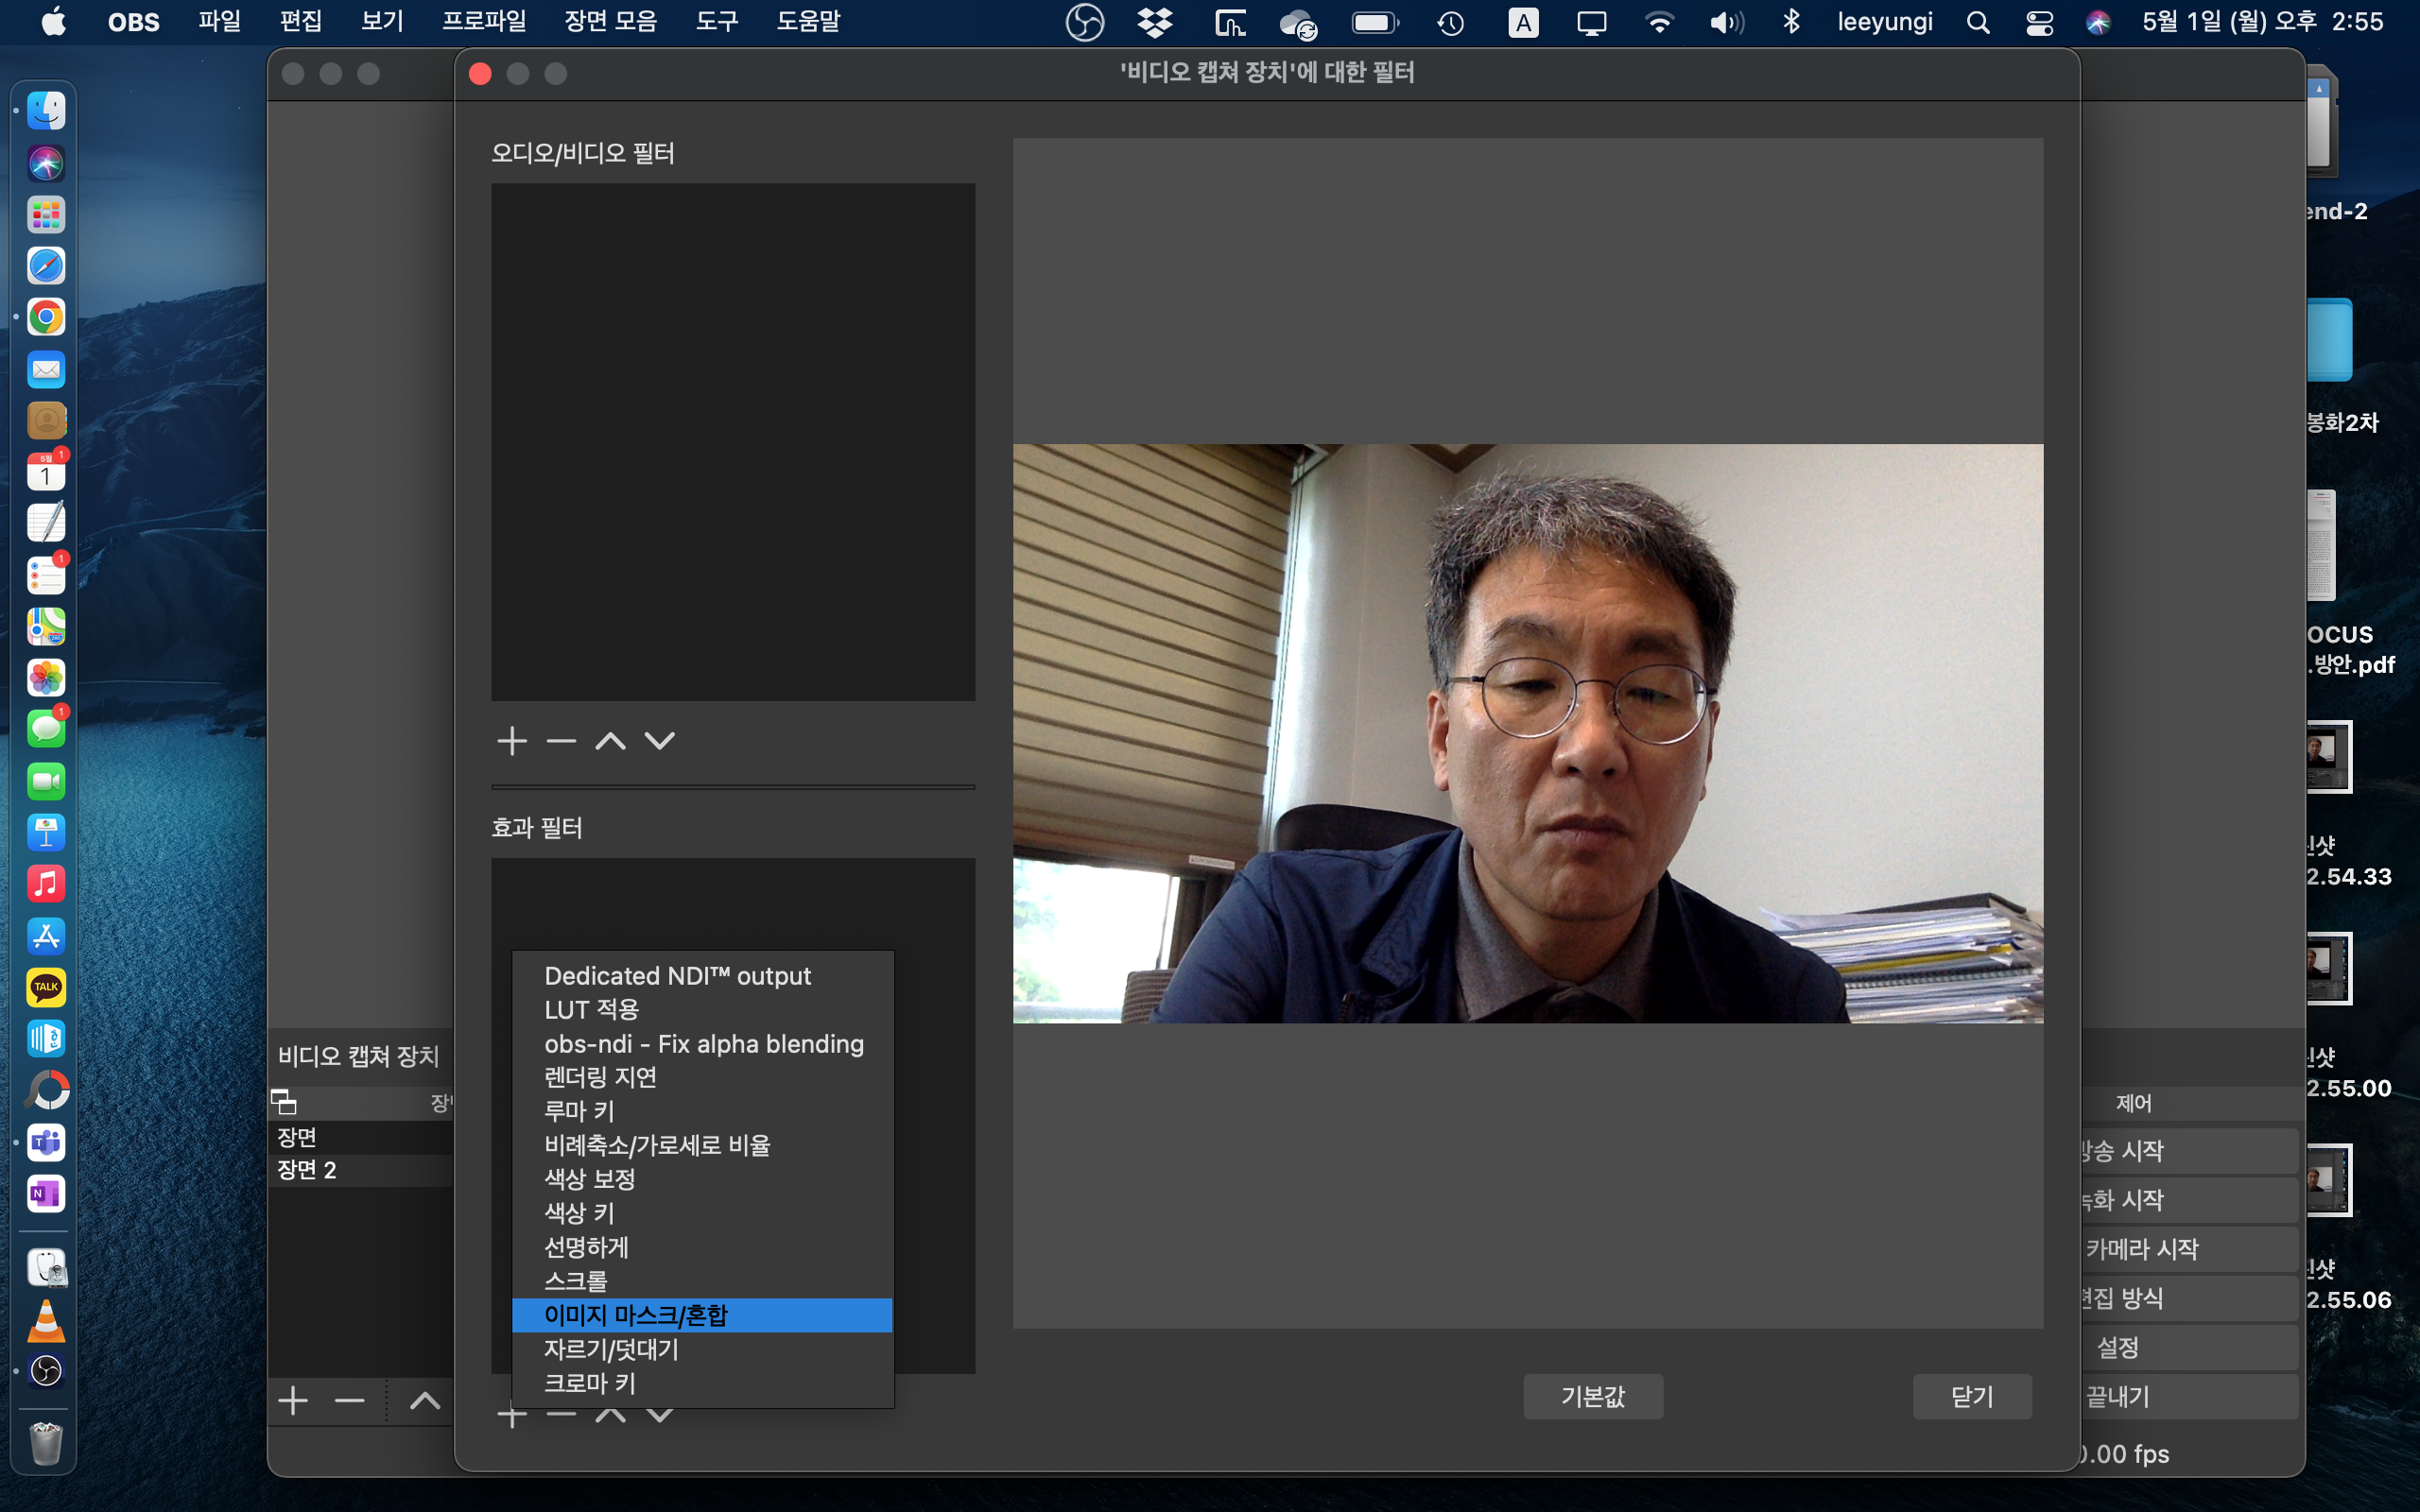Select 색상 보정 filter entry

[590, 1179]
